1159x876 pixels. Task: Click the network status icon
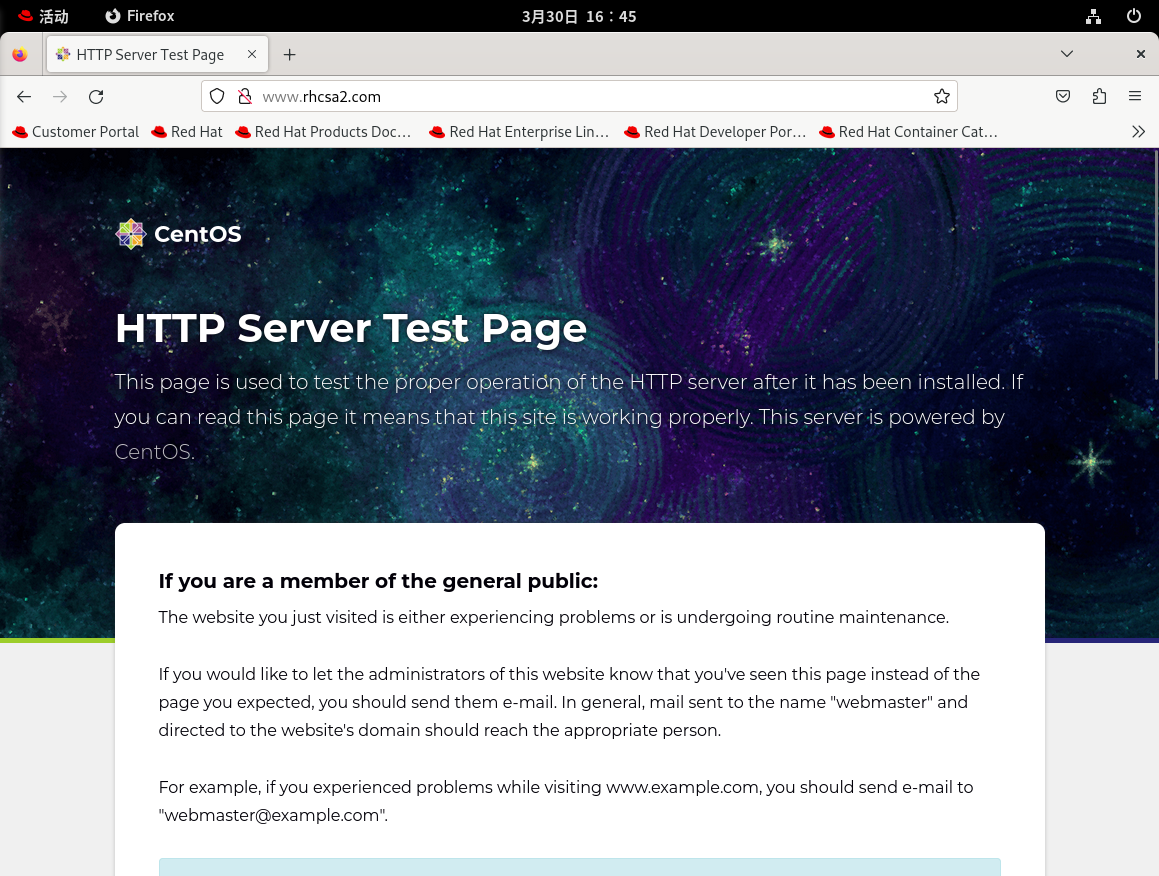coord(1093,16)
